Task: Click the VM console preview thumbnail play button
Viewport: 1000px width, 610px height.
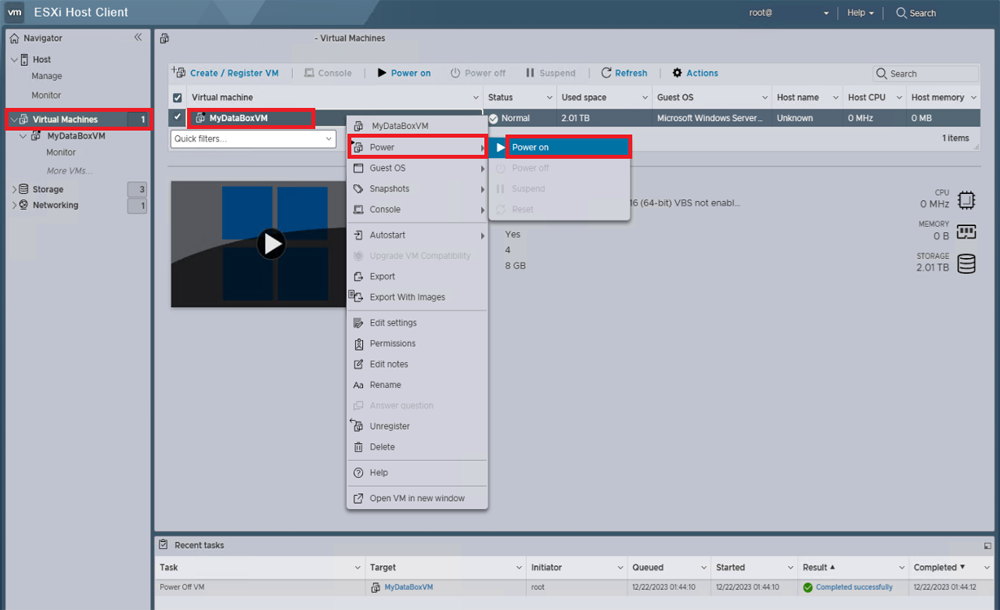Action: click(272, 244)
